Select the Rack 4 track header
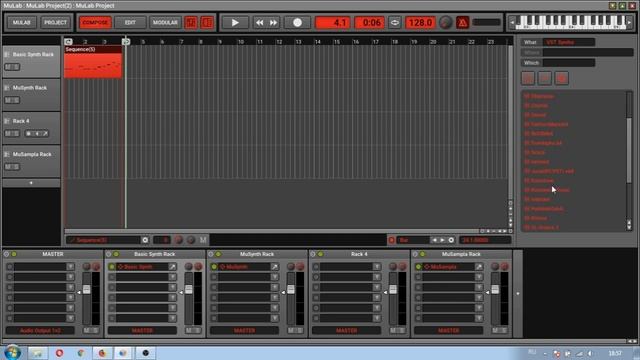 31,128
